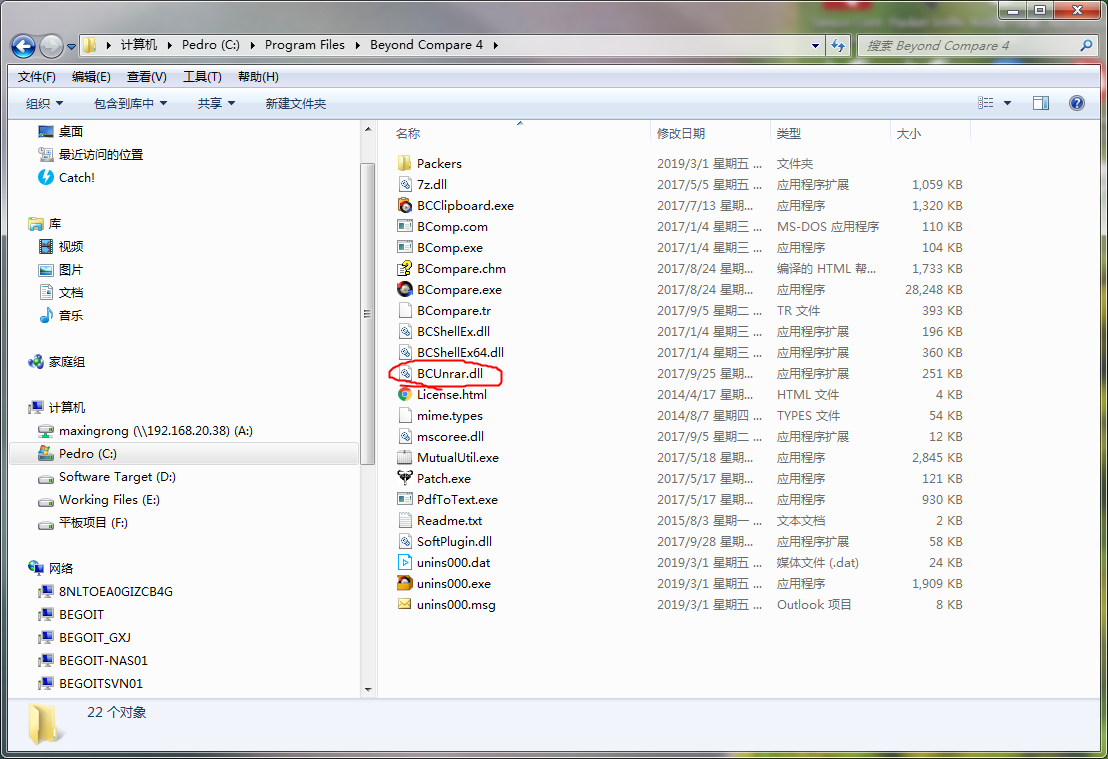
Task: Open the 文档 library
Action: [61, 292]
